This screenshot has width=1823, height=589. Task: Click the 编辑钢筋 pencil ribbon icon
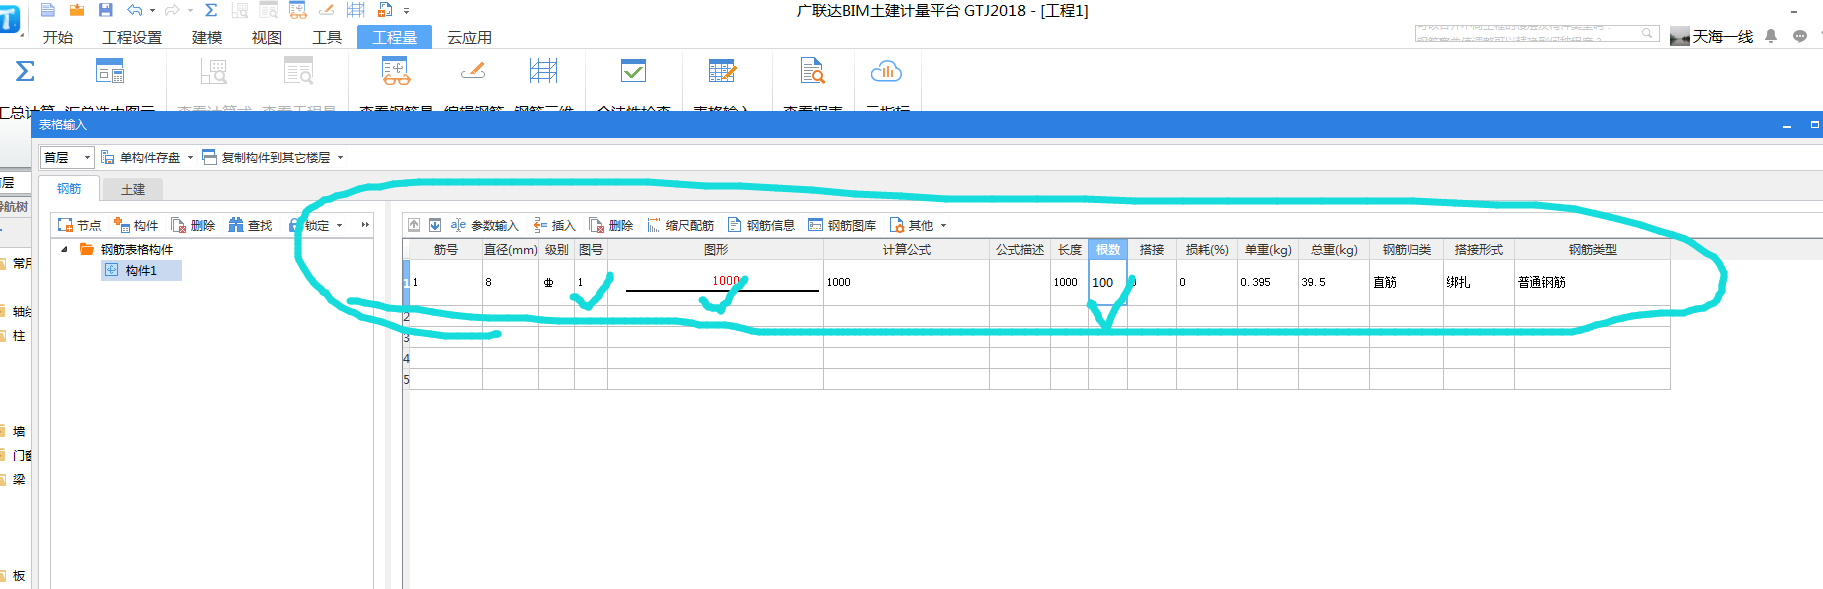[x=473, y=71]
